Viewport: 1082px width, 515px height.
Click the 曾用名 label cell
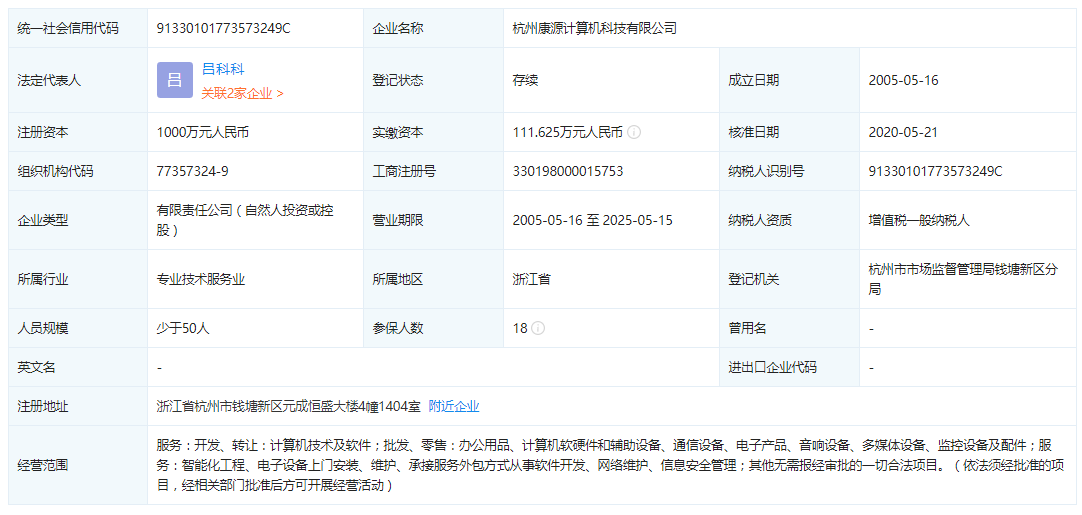[789, 328]
